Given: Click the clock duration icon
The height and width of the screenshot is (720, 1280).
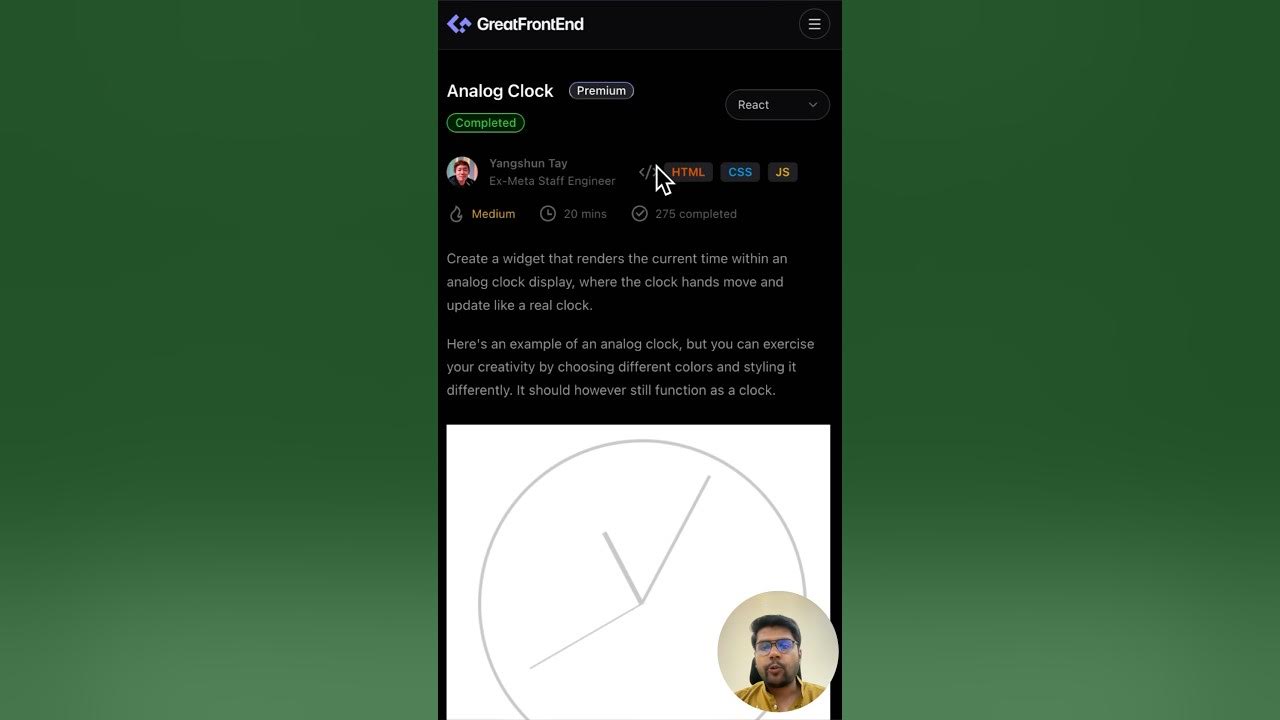Looking at the screenshot, I should click(548, 214).
